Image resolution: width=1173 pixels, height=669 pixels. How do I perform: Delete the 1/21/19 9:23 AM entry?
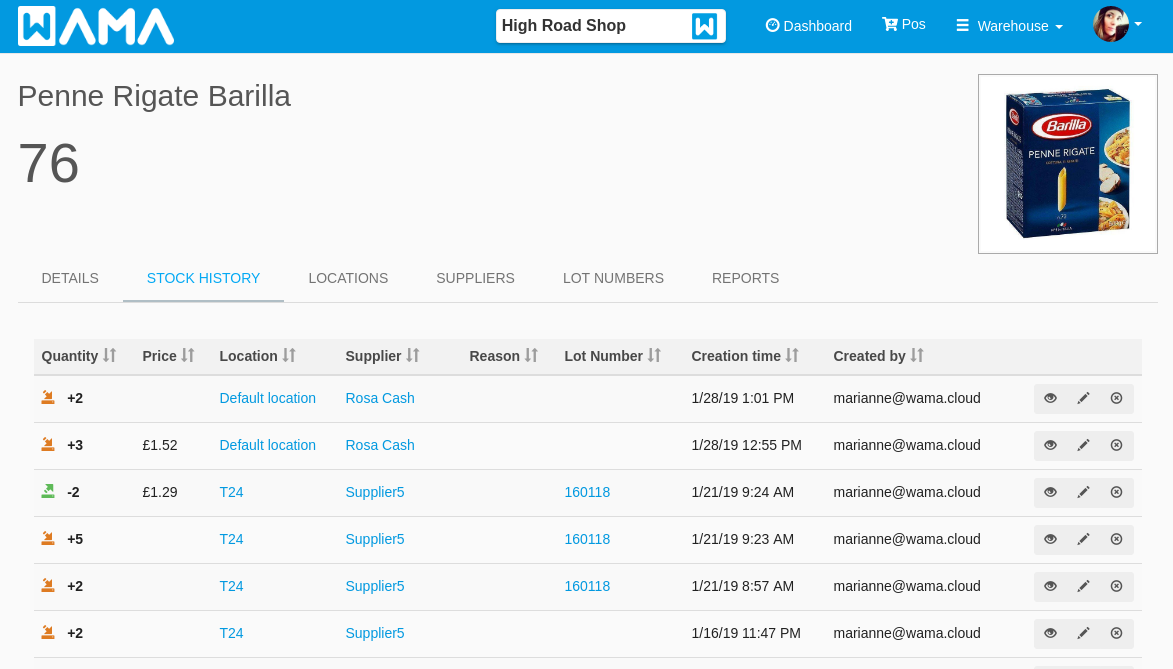click(1116, 540)
